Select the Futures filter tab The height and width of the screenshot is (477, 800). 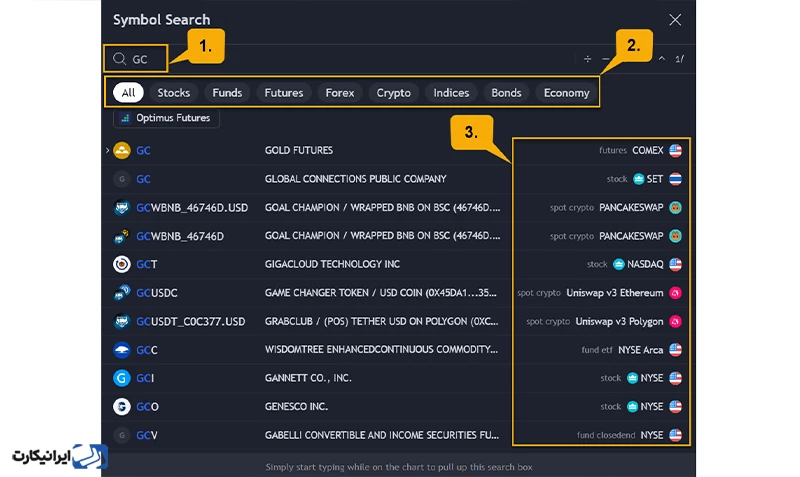284,93
